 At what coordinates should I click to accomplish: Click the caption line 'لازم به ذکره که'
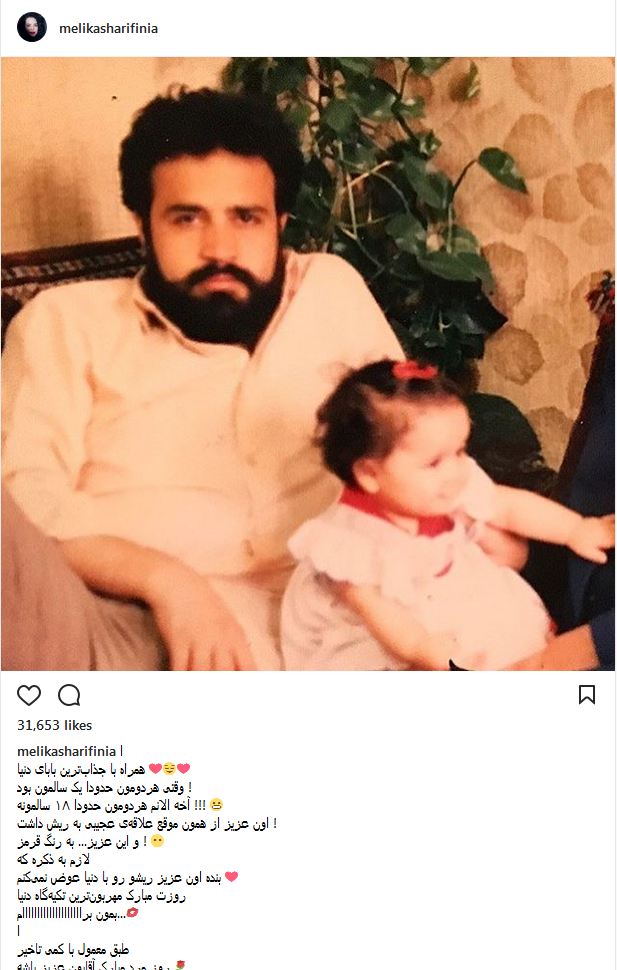click(53, 859)
